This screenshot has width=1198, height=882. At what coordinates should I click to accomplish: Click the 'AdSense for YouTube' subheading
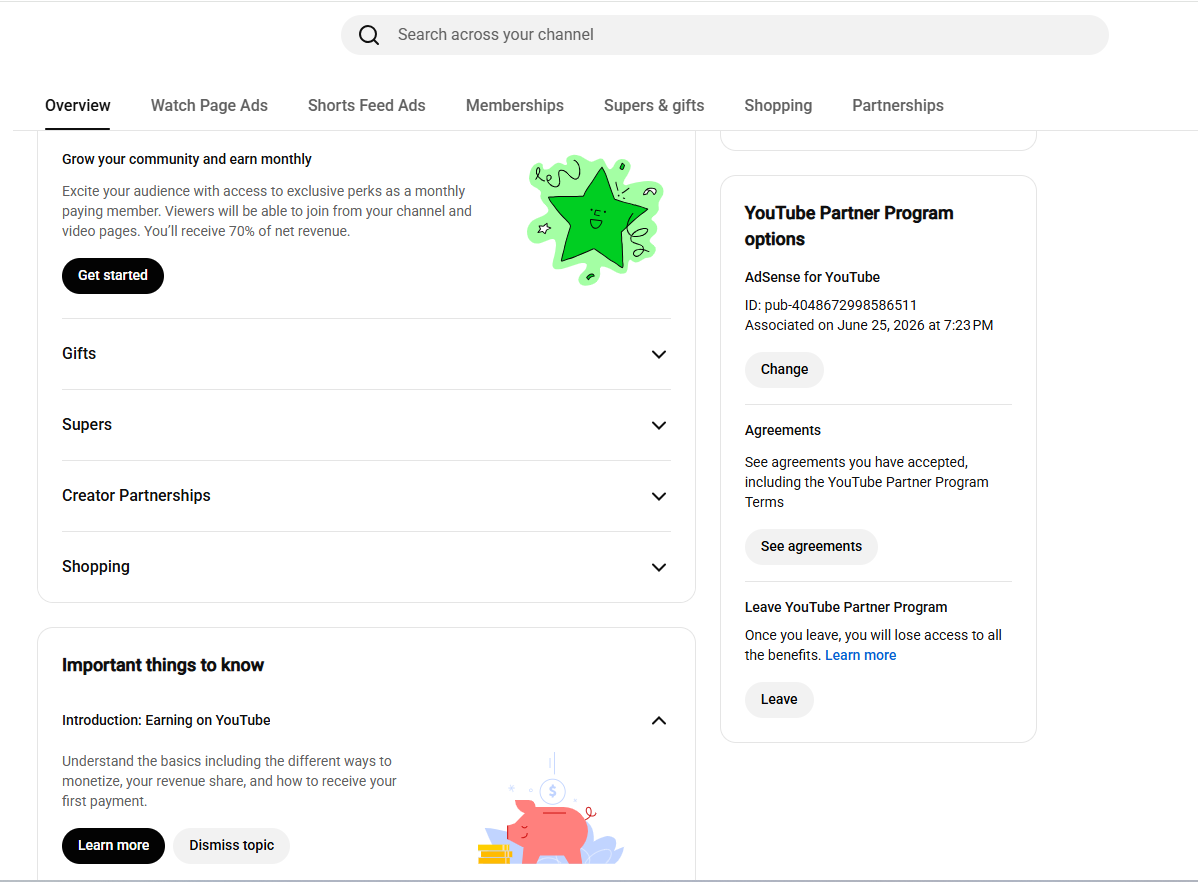coord(812,277)
